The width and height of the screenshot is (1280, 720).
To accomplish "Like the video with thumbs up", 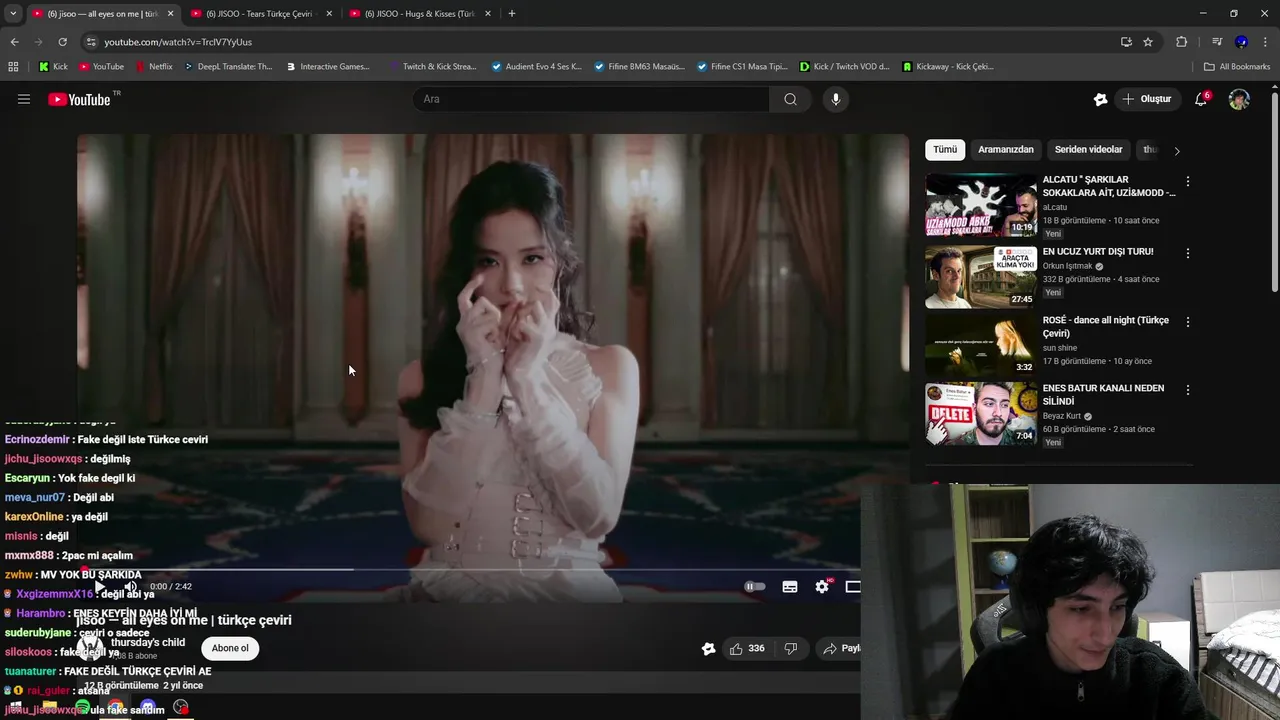I will click(747, 648).
